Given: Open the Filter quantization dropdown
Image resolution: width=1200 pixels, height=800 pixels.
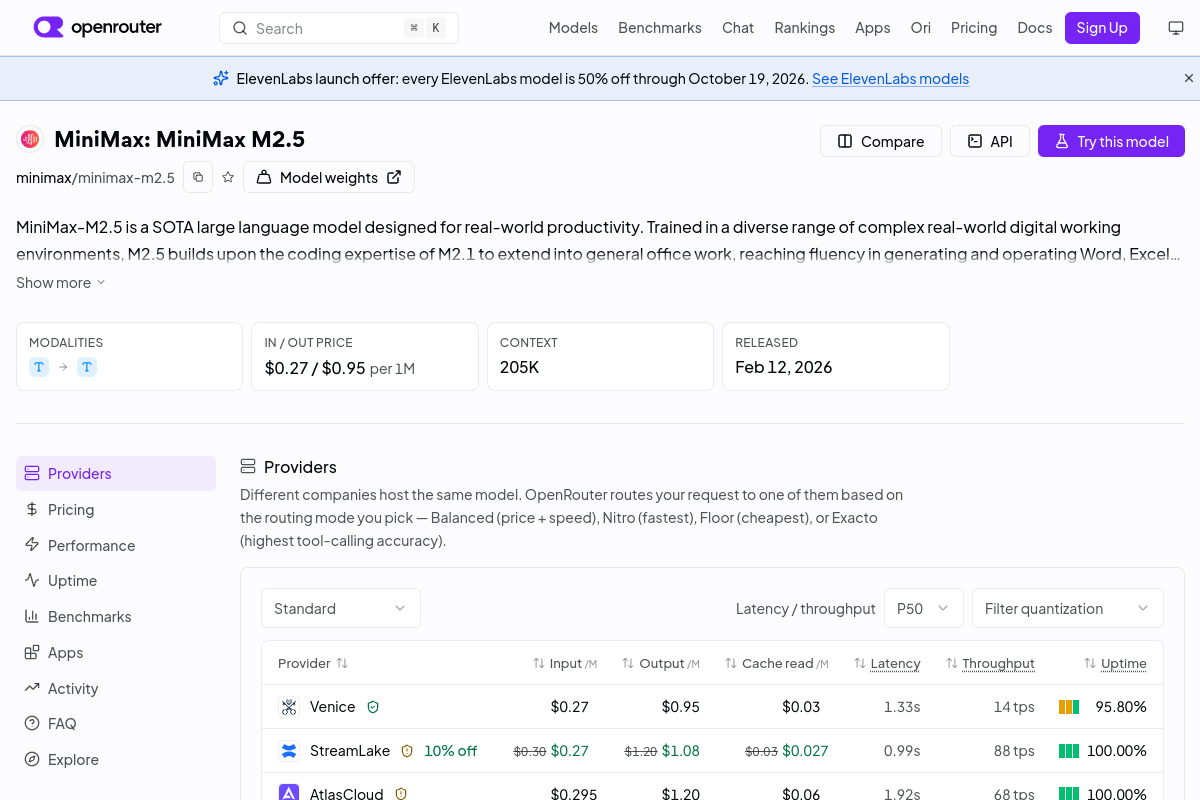Looking at the screenshot, I should click(x=1068, y=608).
